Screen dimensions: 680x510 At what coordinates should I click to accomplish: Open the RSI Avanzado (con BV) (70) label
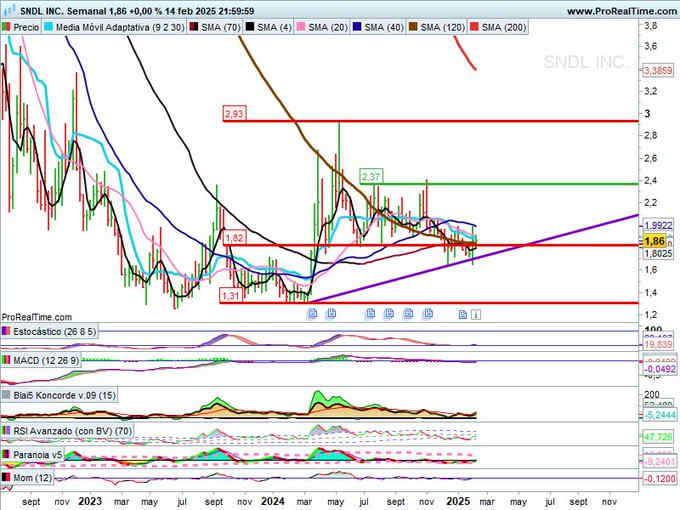click(72, 431)
